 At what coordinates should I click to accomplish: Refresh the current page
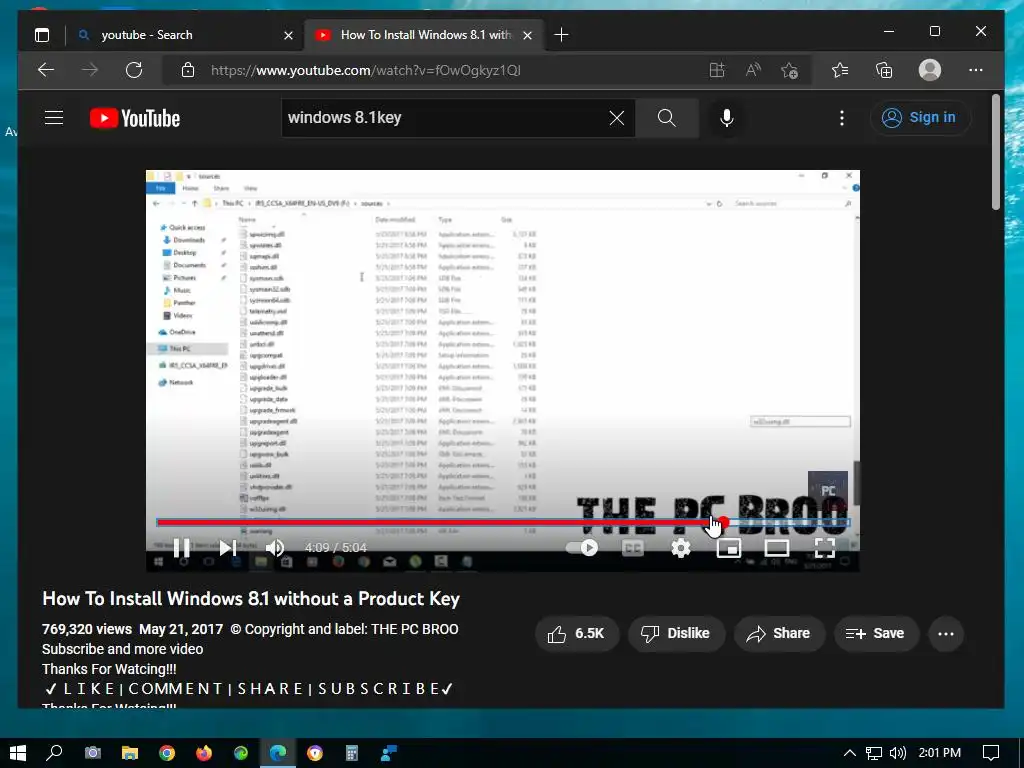click(x=134, y=70)
